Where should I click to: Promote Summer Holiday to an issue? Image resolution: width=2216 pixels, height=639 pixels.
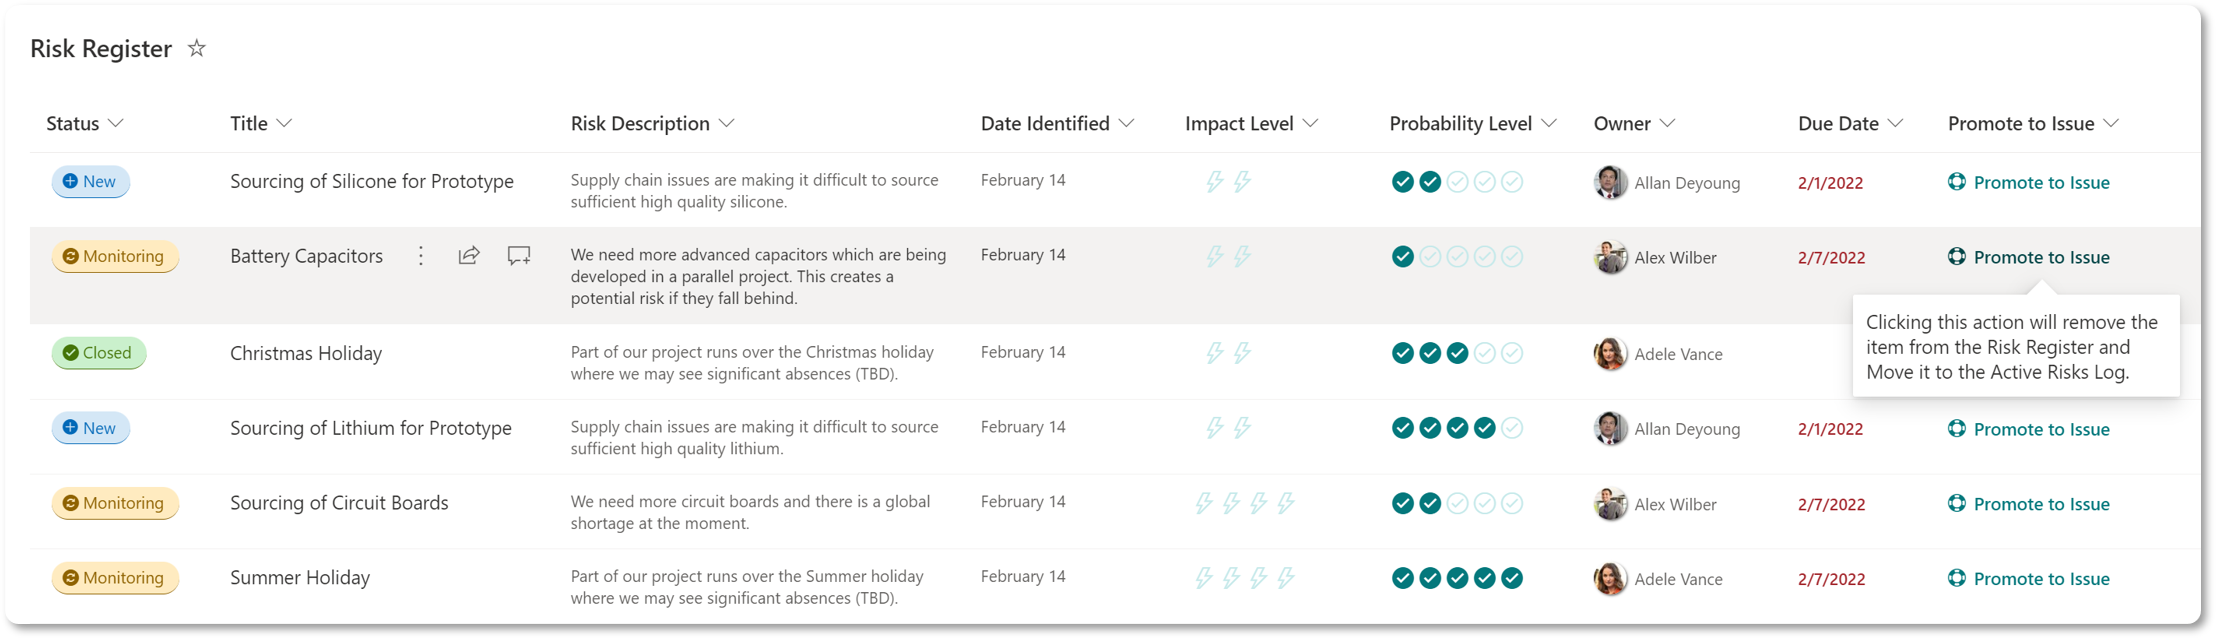click(2041, 578)
